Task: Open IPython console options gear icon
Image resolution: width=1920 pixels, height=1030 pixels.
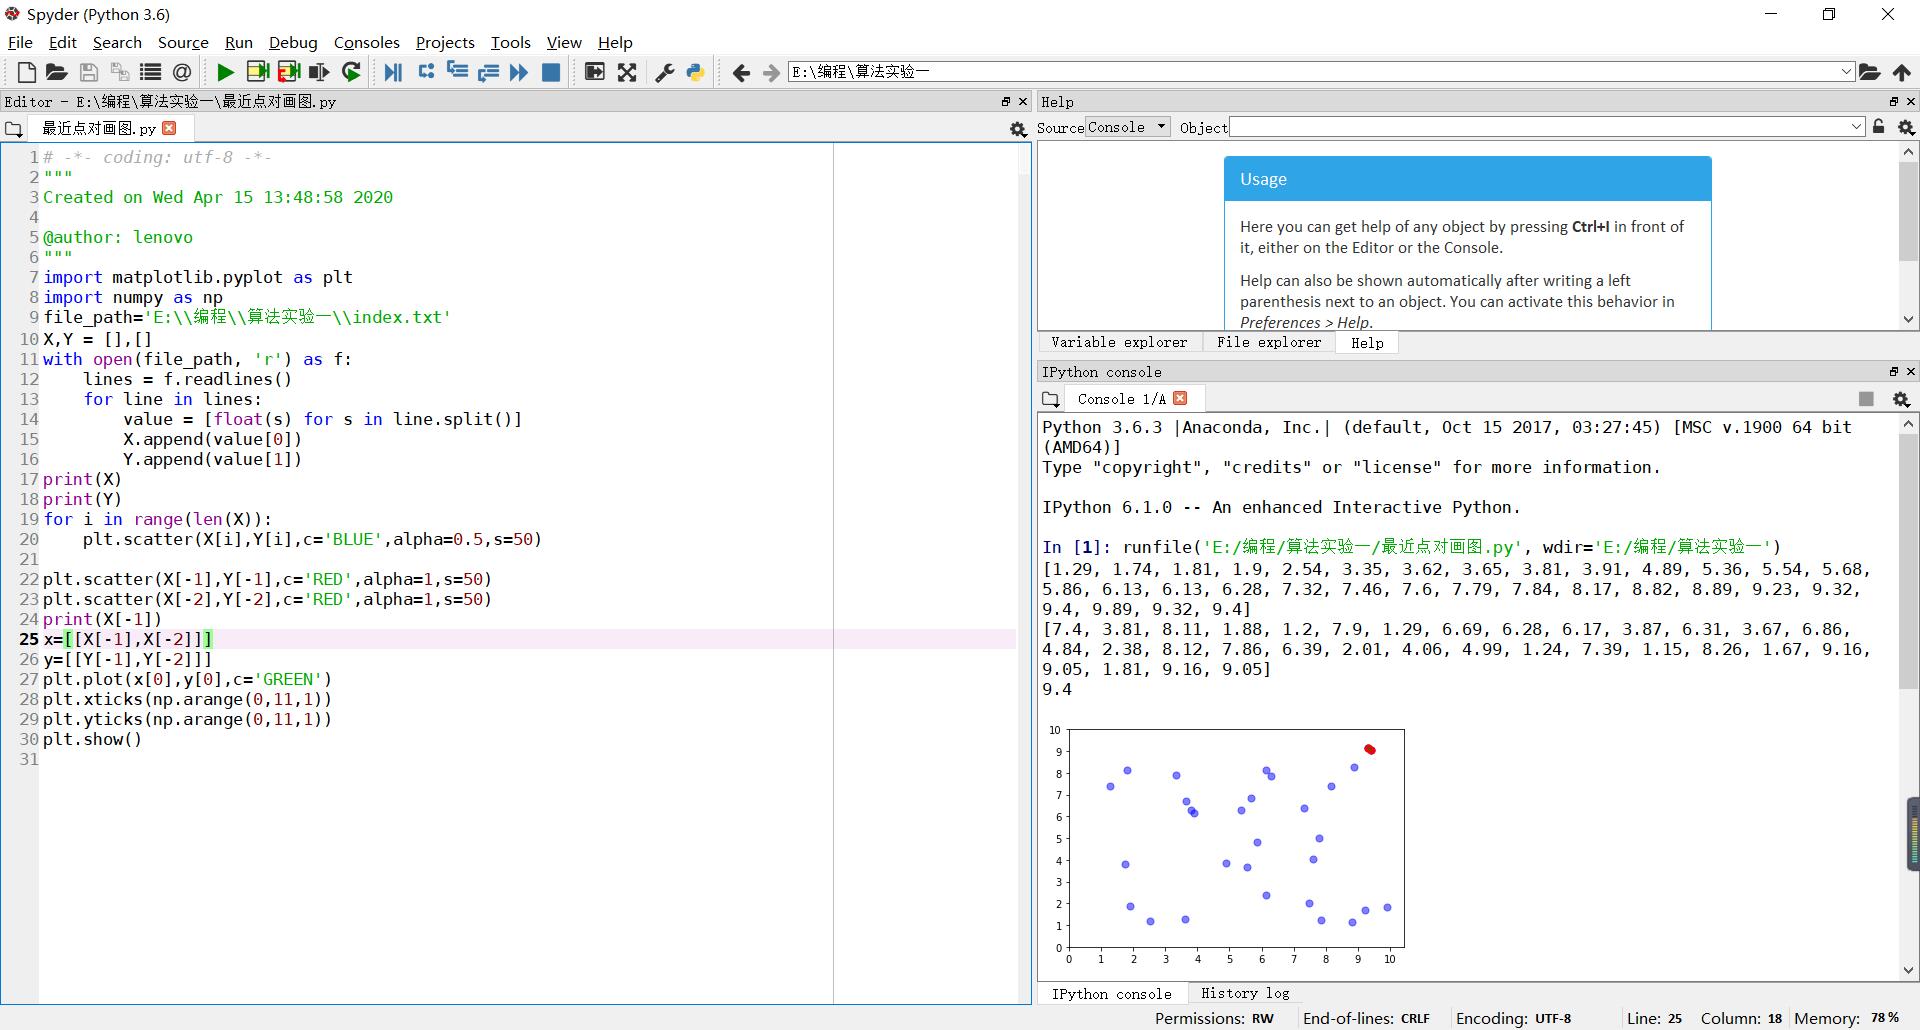Action: pos(1901,399)
